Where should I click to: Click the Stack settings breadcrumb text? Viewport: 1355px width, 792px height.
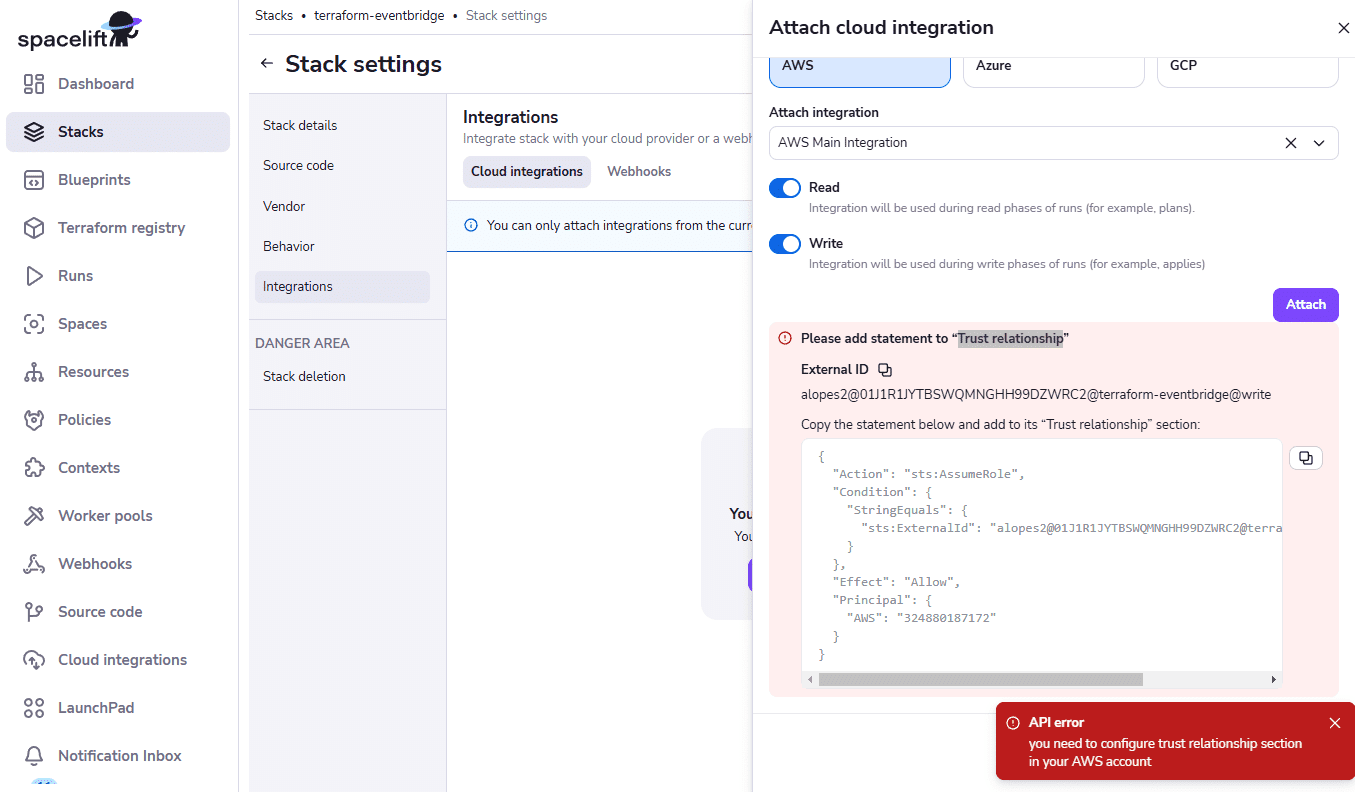[506, 16]
